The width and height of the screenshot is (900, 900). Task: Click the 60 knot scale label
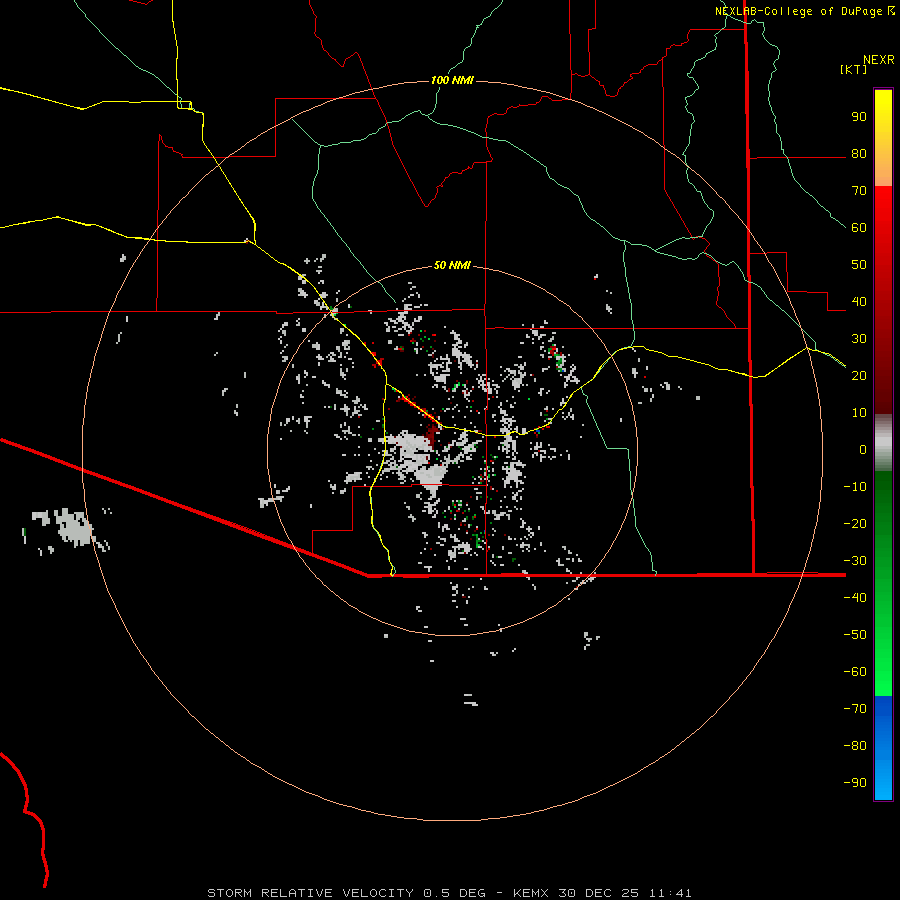(x=859, y=228)
